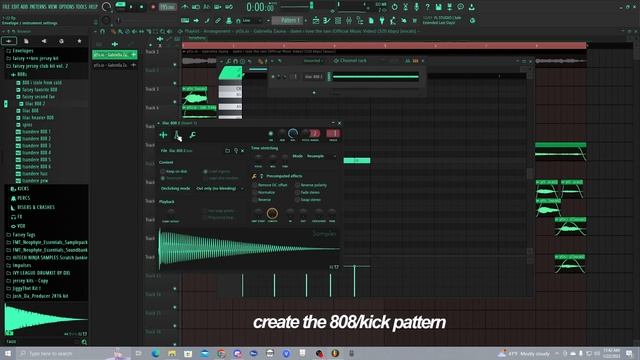Toggle Remove DC offset checkbox
The width and height of the screenshot is (640, 360).
(x=255, y=185)
